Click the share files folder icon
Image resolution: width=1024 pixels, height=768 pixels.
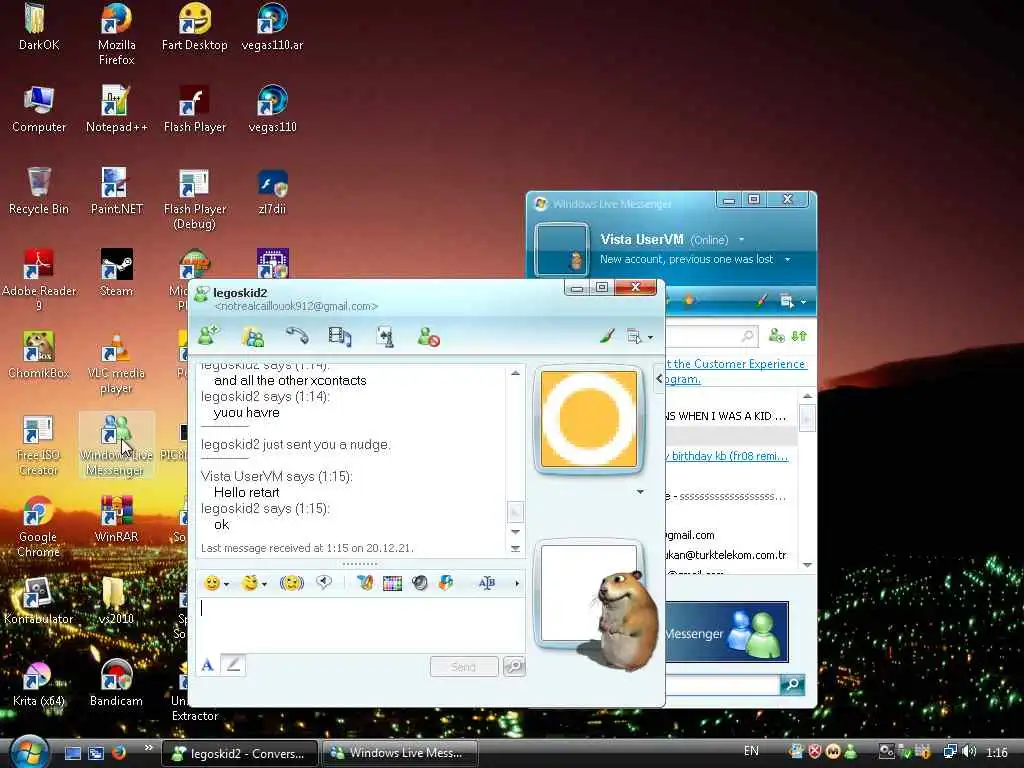point(253,337)
